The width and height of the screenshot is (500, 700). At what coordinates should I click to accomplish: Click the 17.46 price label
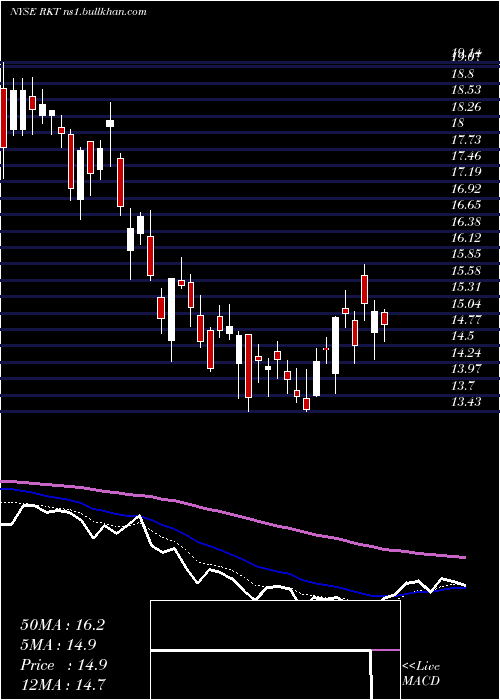[466, 156]
